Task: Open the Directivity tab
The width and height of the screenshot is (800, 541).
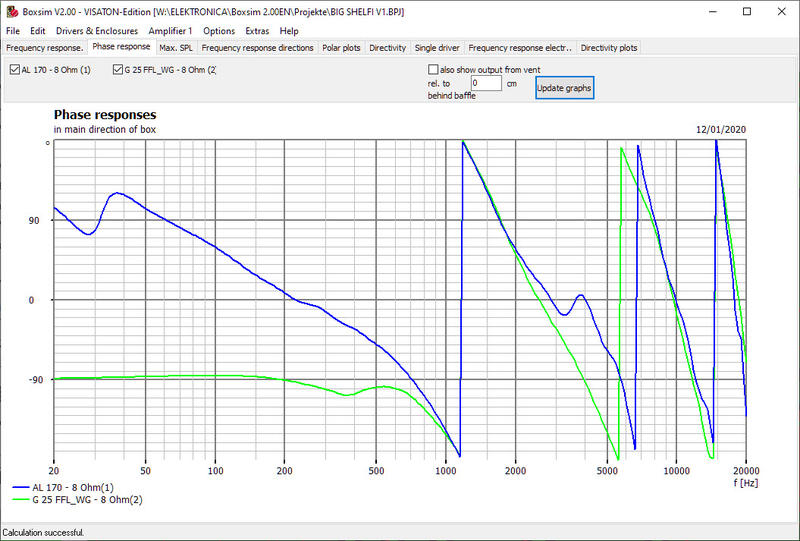Action: tap(388, 48)
